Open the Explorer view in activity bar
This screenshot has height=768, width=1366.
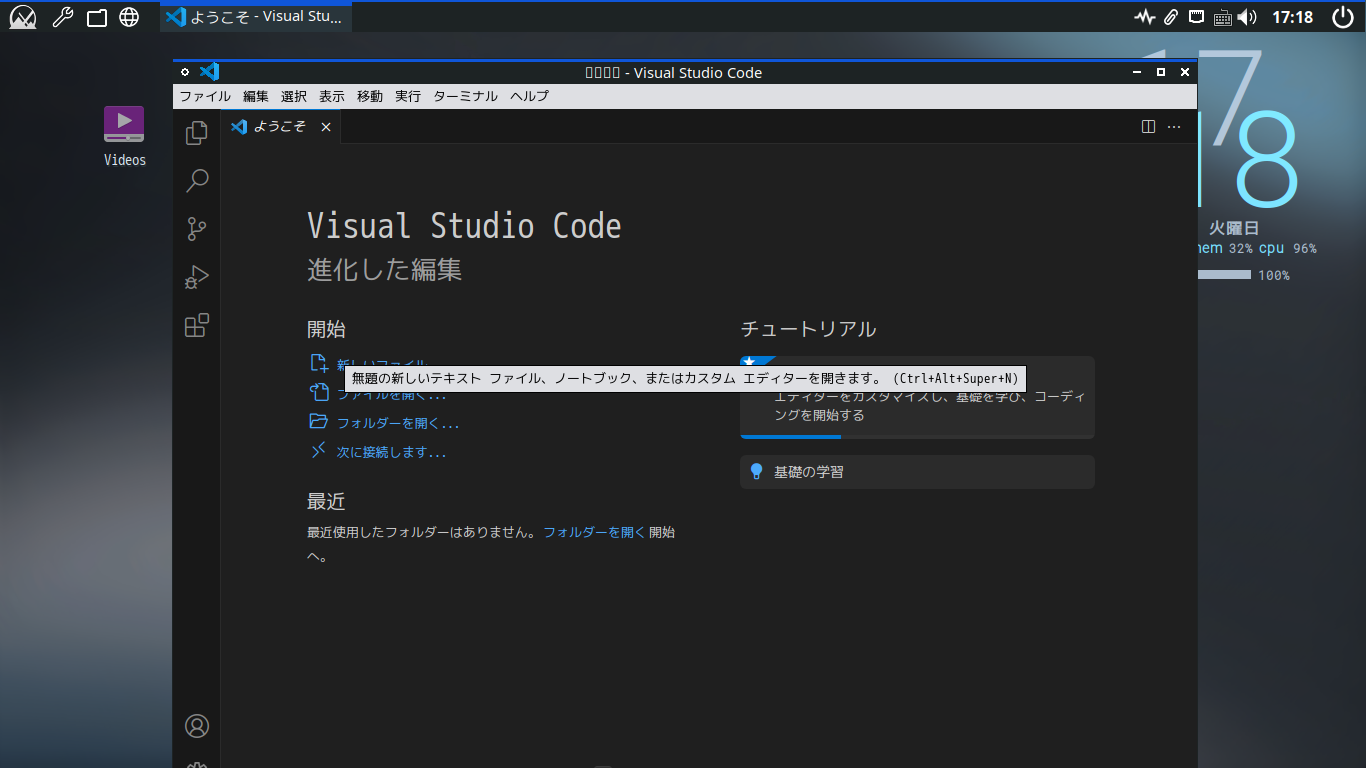(197, 132)
